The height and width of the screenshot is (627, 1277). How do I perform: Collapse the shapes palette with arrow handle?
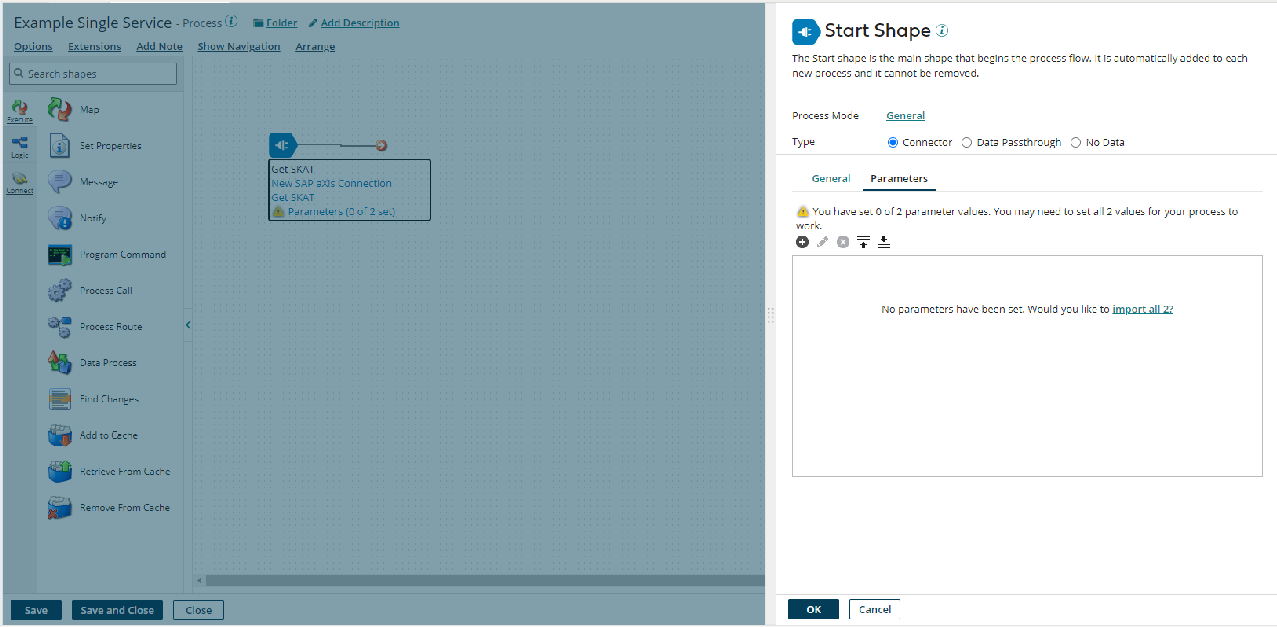coord(188,324)
